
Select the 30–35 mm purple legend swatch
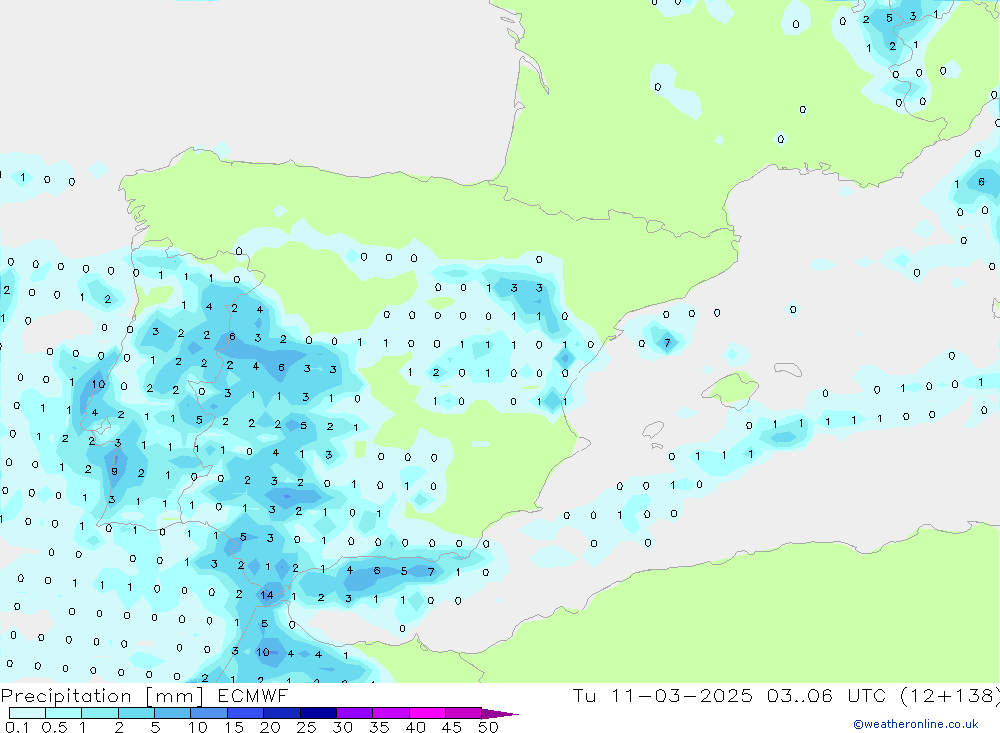click(x=355, y=713)
